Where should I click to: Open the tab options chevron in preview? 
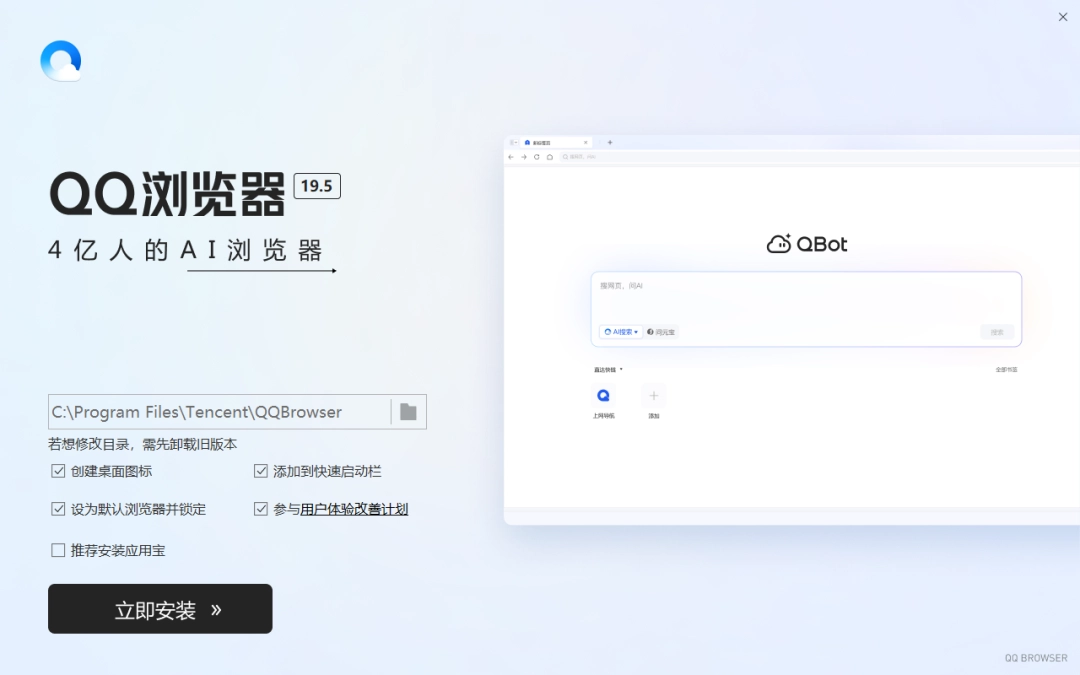515,142
